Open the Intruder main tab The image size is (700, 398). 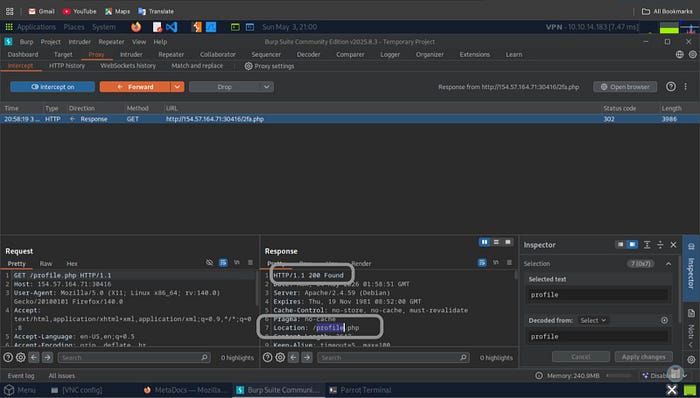coord(131,54)
